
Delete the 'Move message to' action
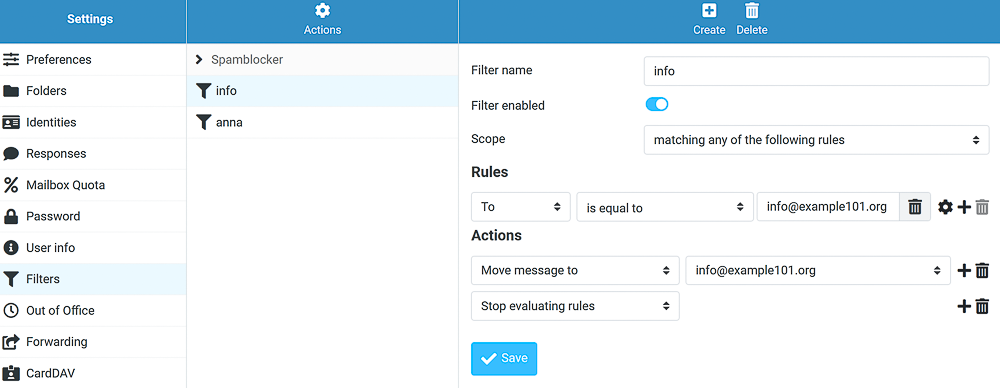click(982, 271)
